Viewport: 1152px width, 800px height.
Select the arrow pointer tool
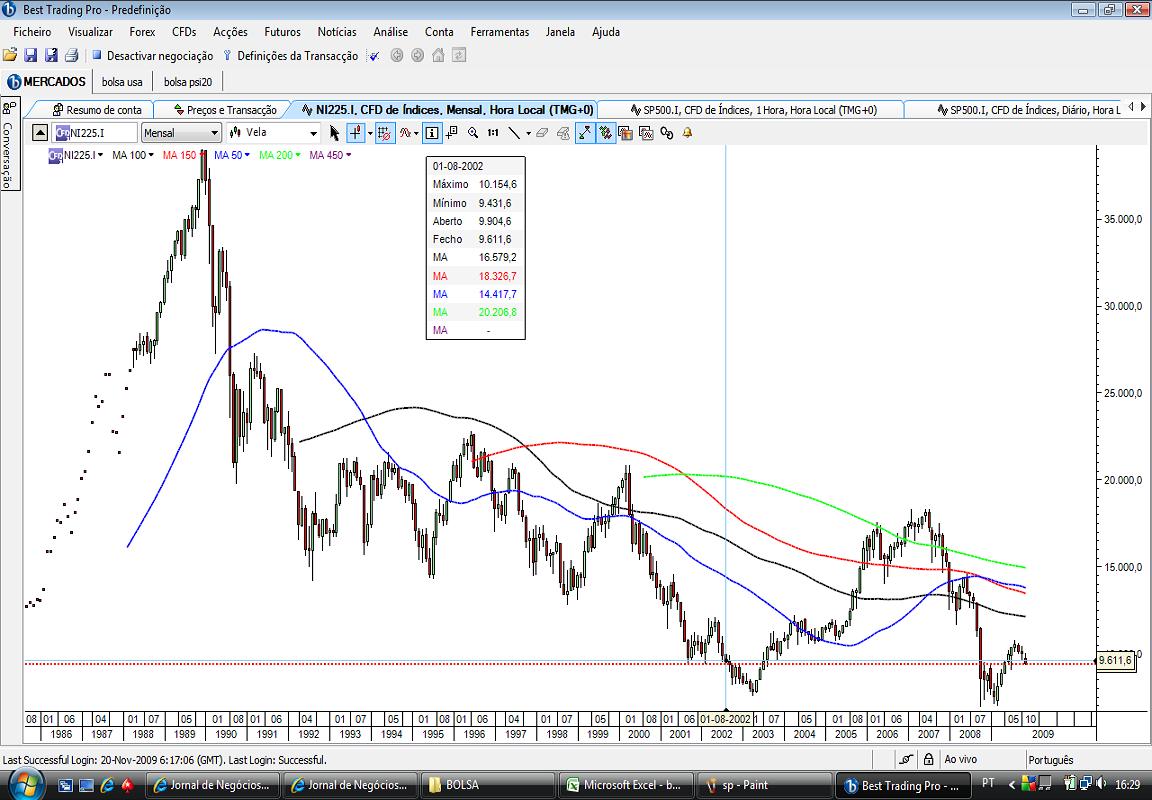(x=334, y=133)
